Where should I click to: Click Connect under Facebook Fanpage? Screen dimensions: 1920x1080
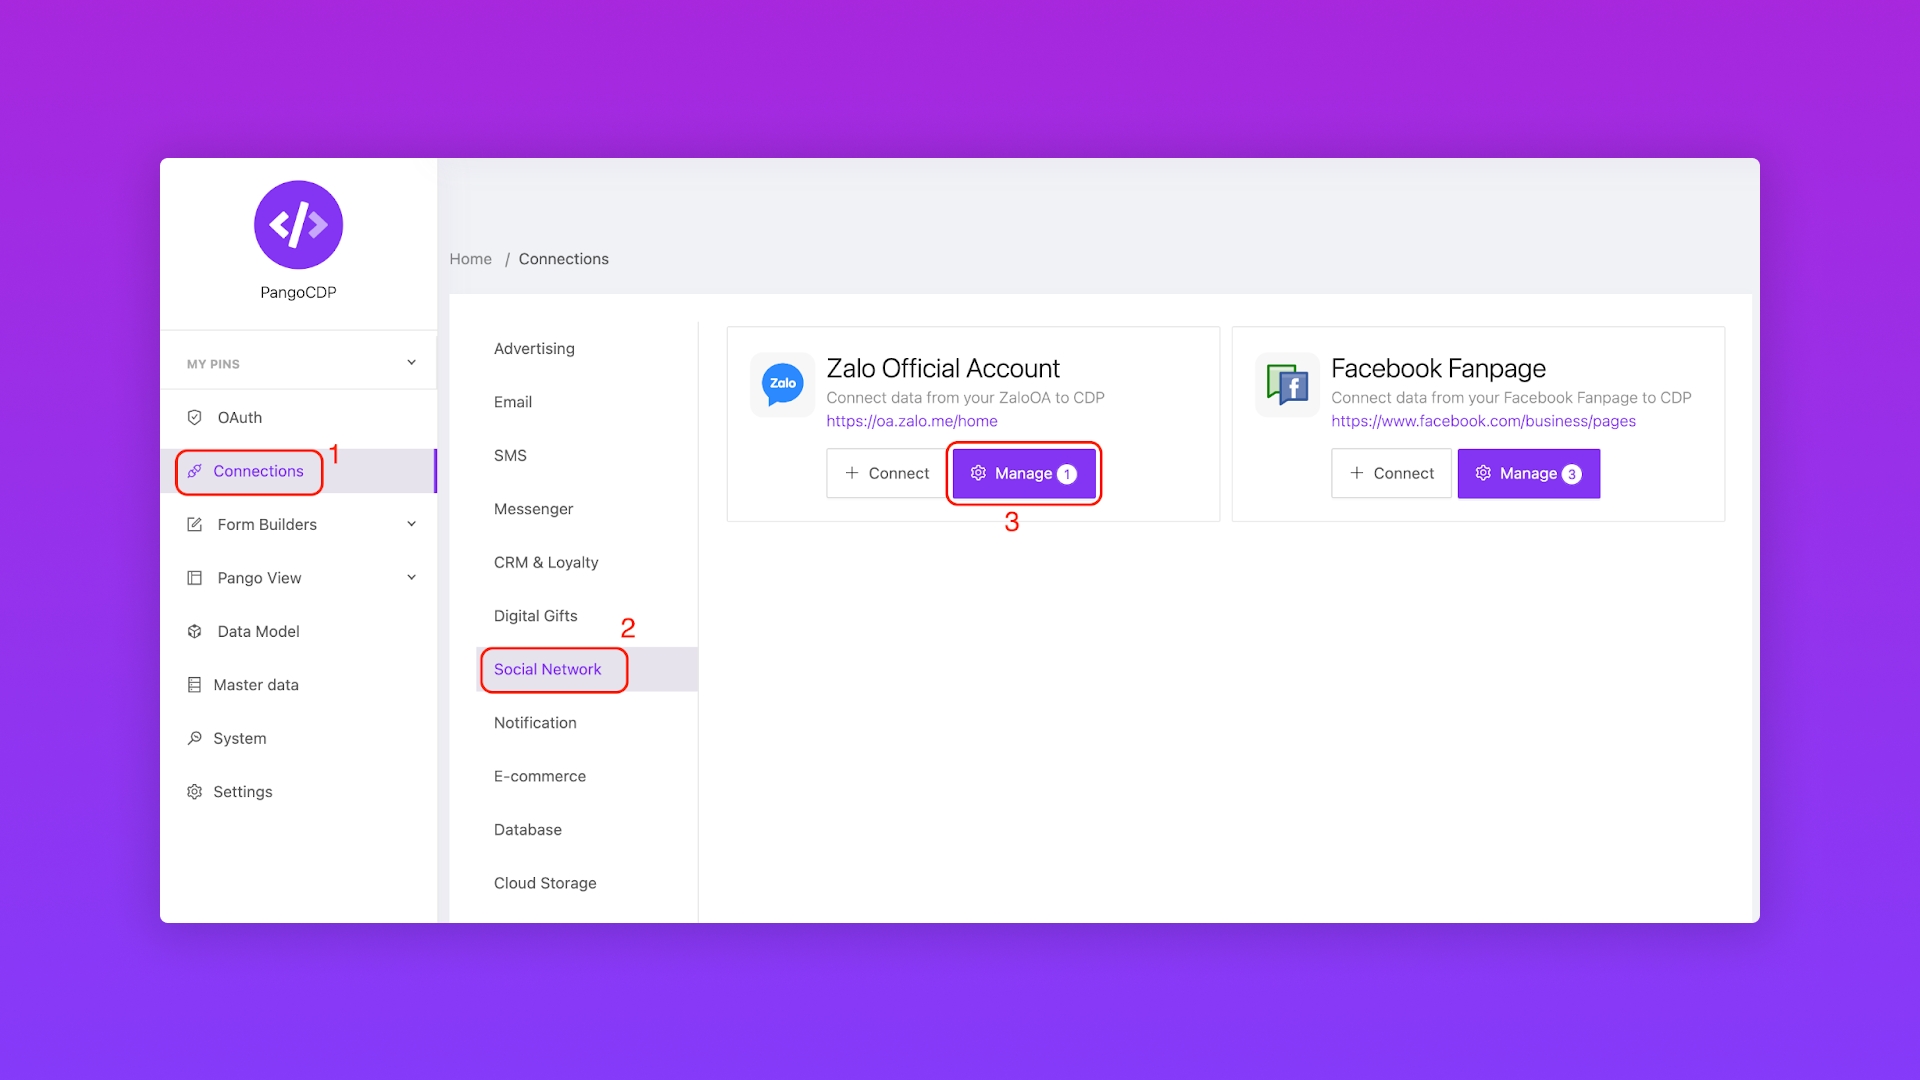click(1391, 473)
